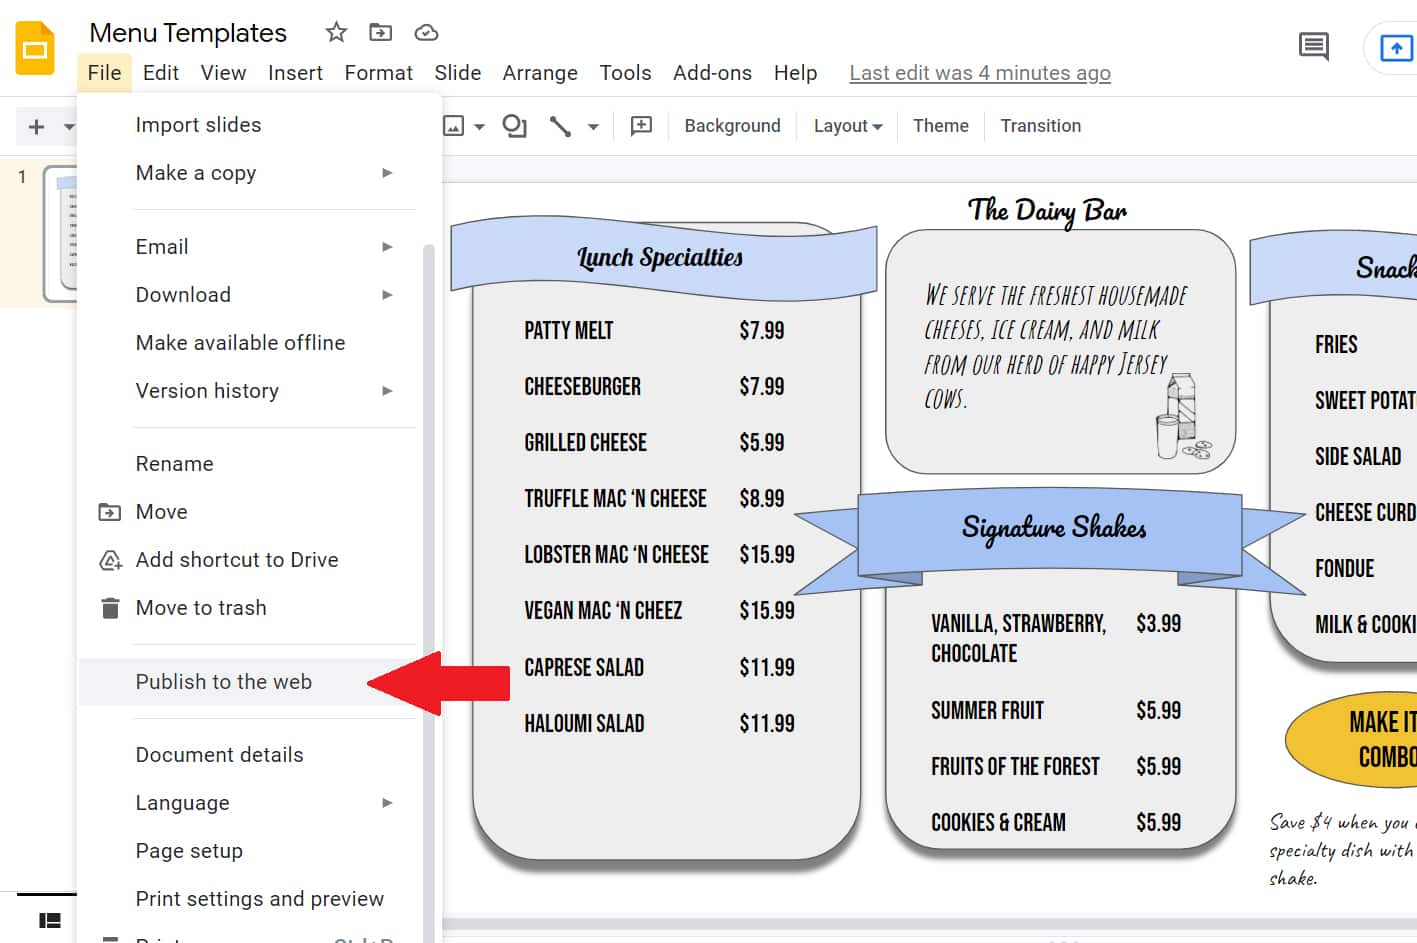Open the Edit menu

[x=161, y=73]
